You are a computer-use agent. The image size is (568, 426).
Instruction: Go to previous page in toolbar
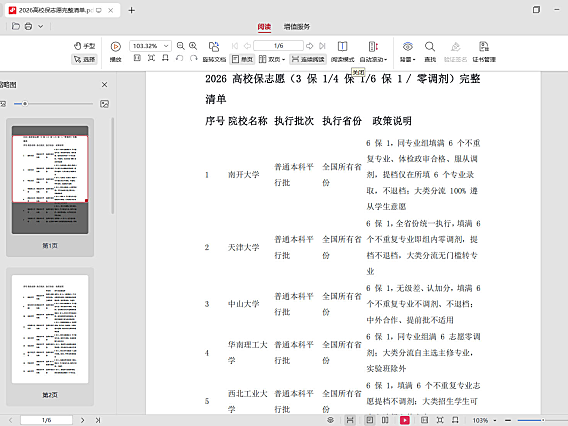coord(247,46)
